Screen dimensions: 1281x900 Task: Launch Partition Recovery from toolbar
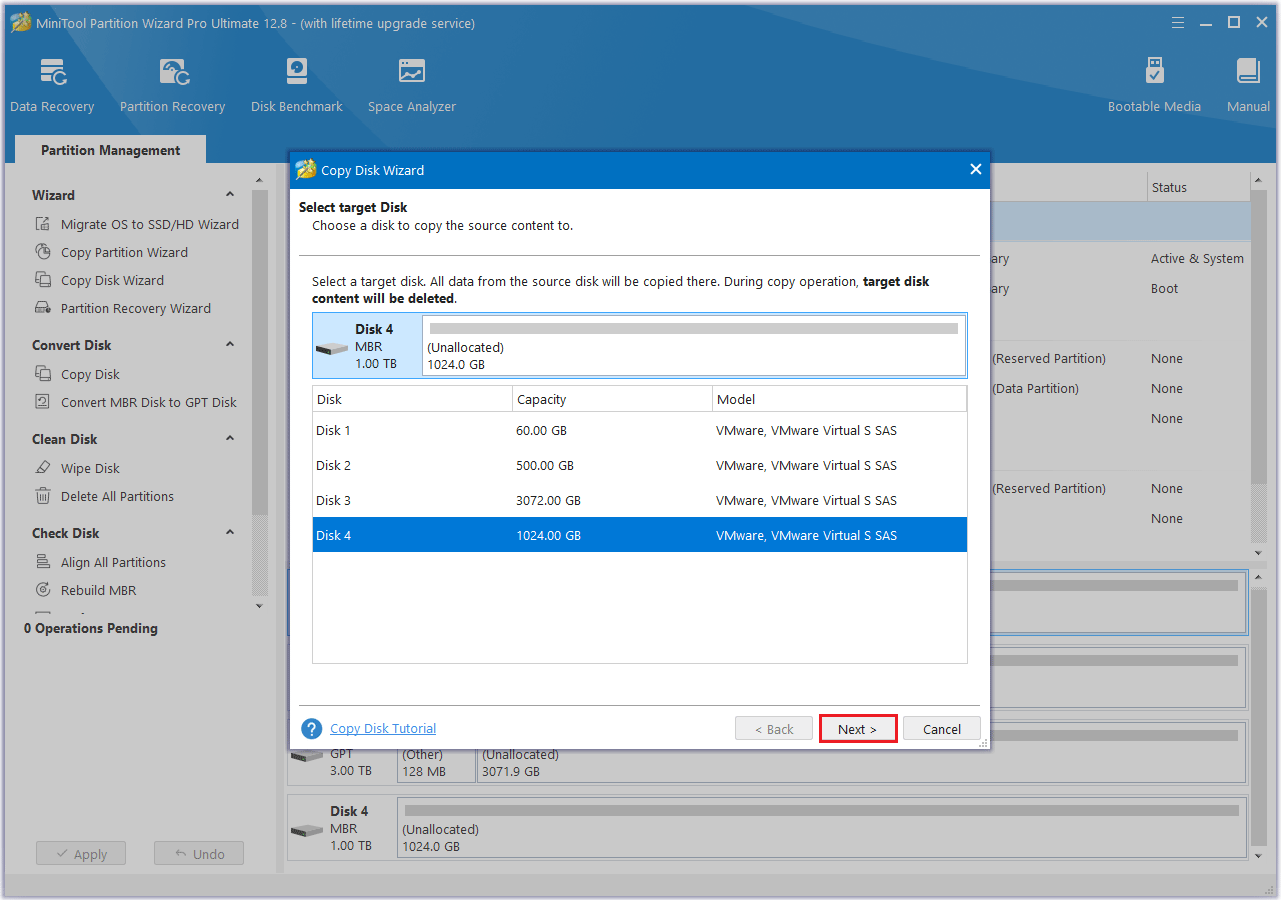(x=172, y=86)
